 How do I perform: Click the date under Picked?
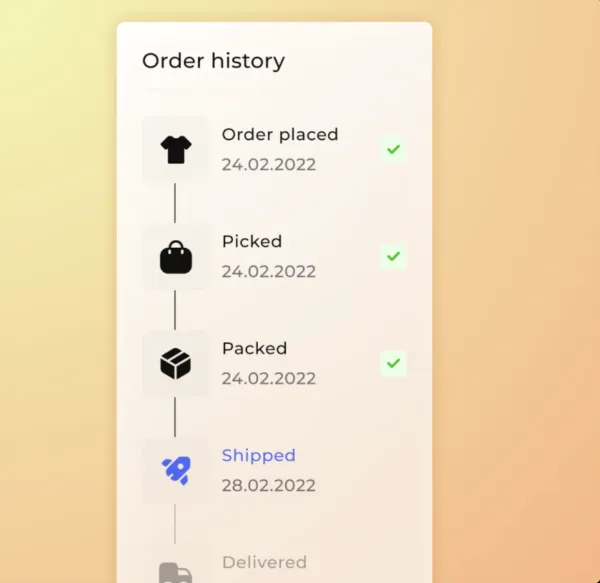point(268,271)
